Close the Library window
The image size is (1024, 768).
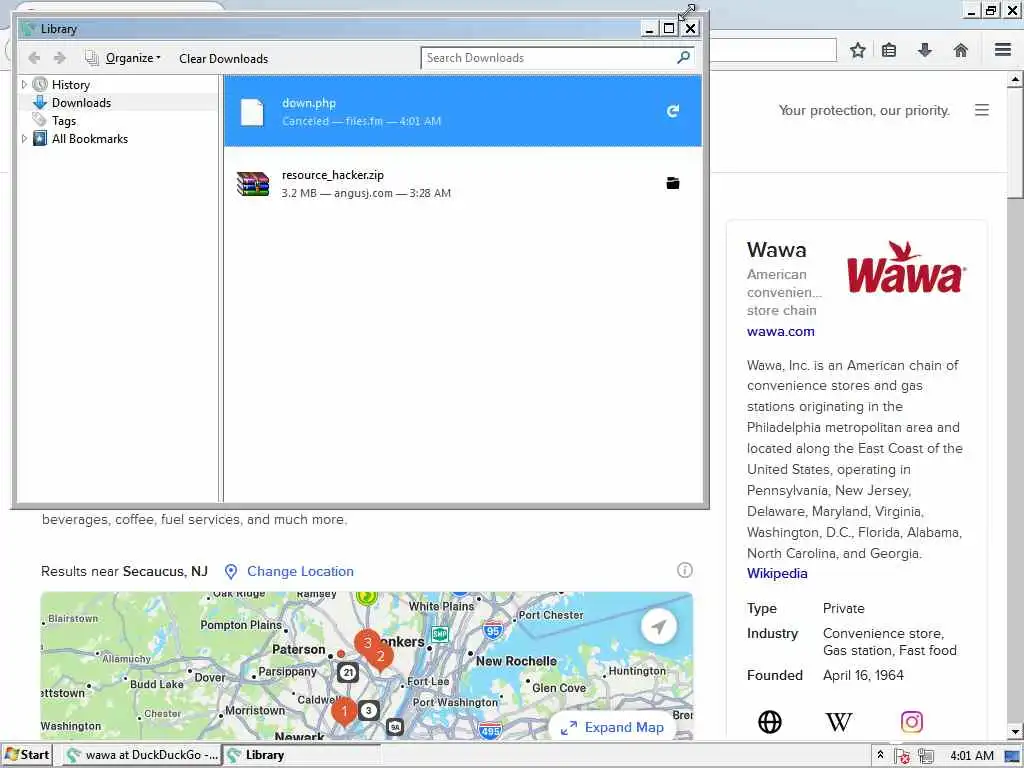point(690,28)
